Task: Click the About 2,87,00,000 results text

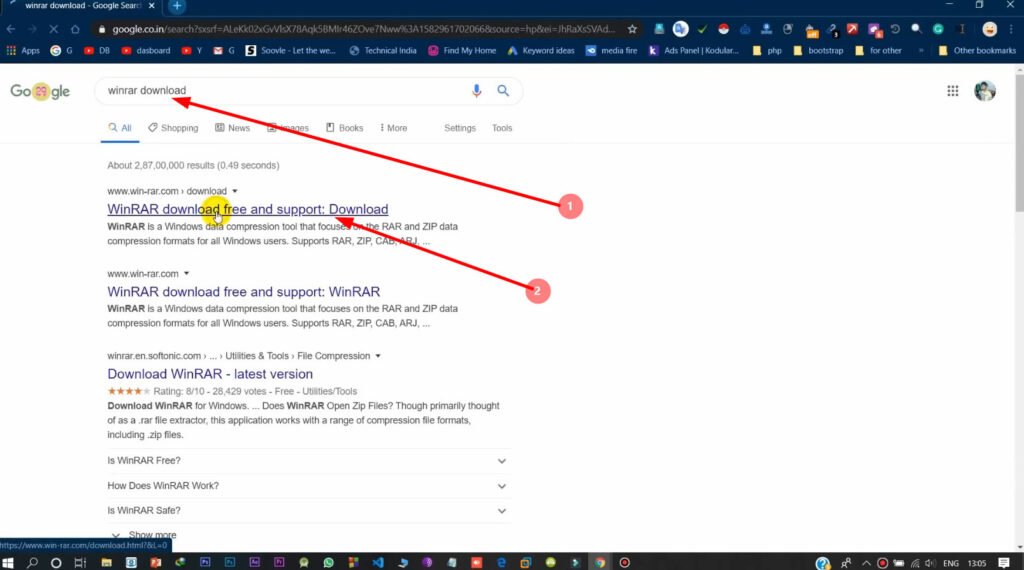Action: point(193,165)
